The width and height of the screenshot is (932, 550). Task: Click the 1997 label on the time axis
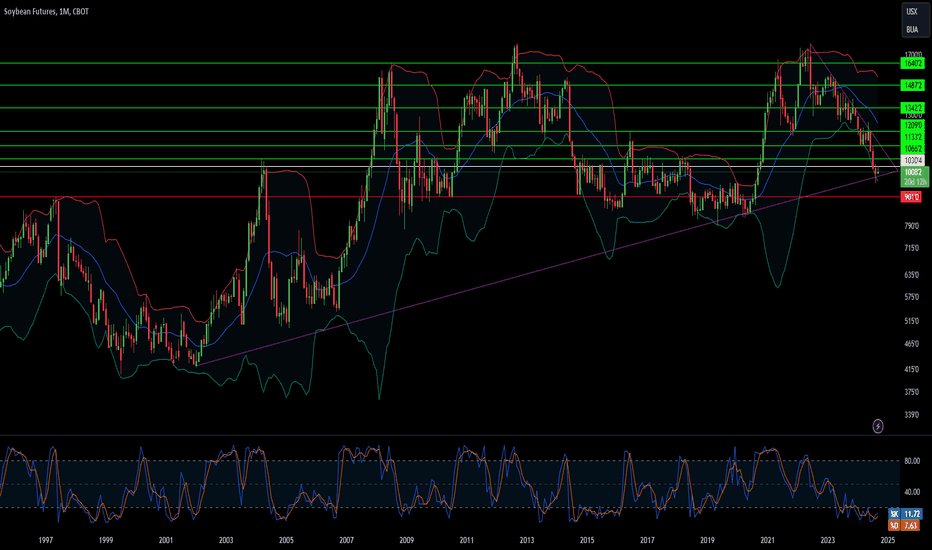tap(46, 540)
